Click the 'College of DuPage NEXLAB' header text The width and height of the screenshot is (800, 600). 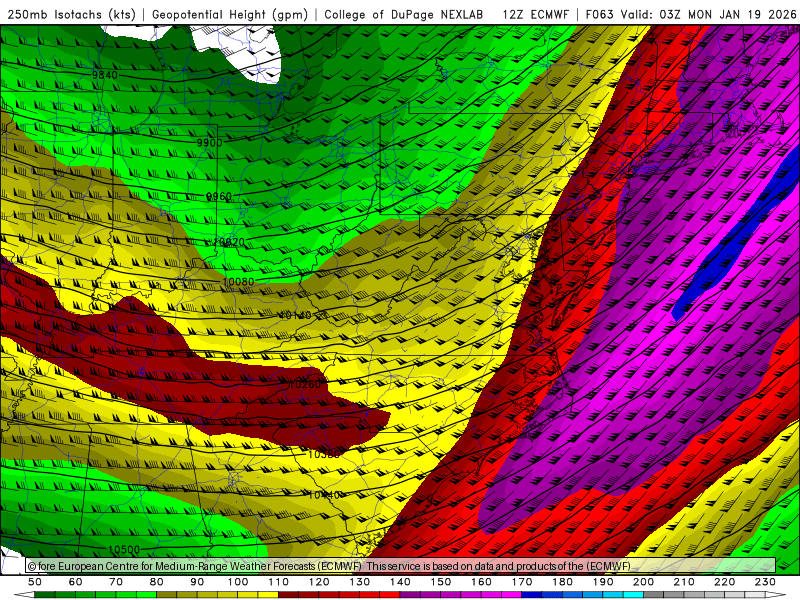pos(404,15)
